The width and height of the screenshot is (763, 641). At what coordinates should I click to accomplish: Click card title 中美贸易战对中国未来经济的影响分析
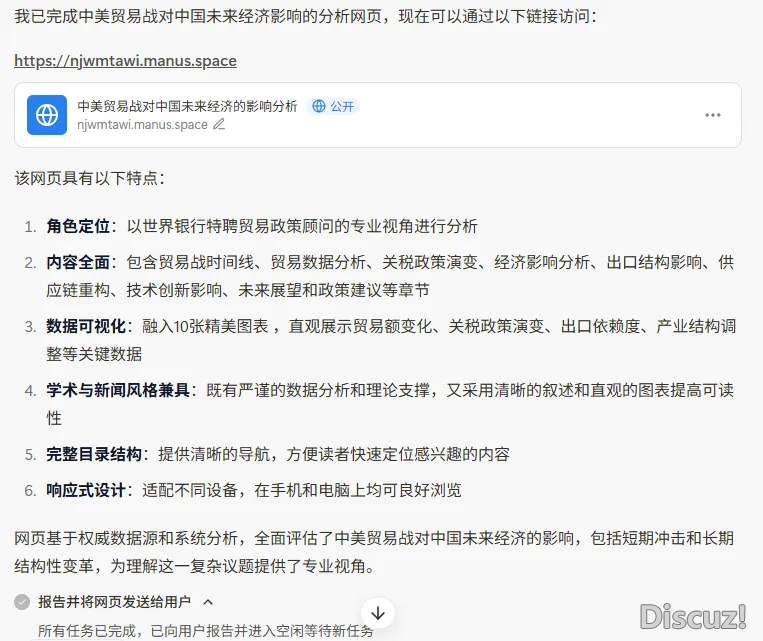187,106
